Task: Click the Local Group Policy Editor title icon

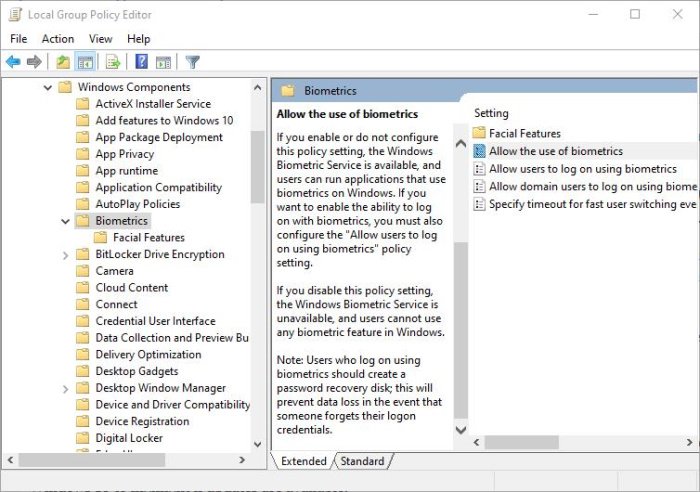Action: point(15,15)
